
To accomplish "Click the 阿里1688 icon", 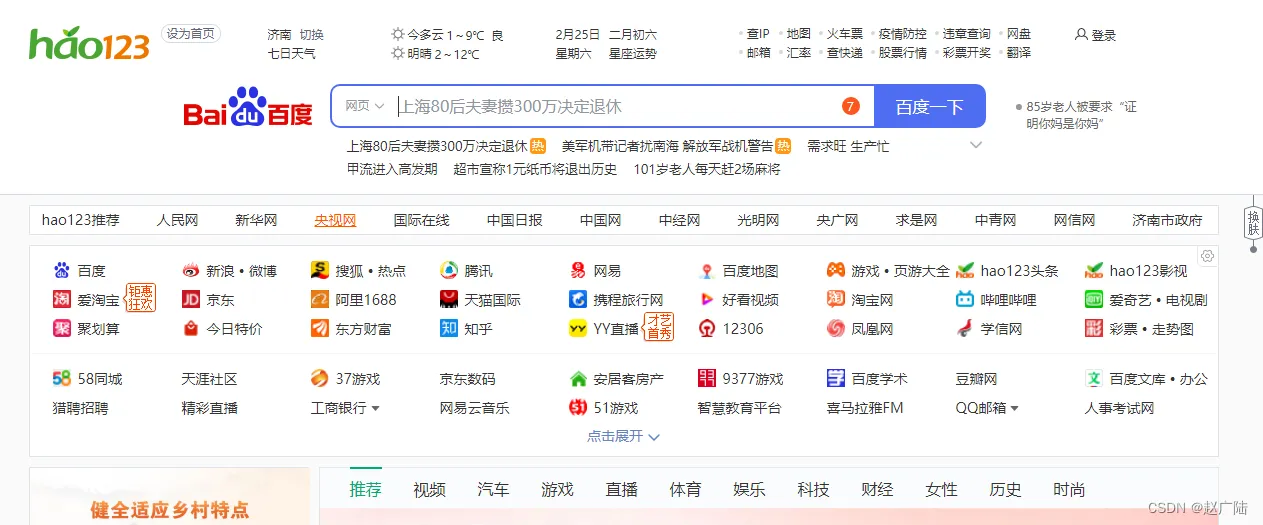I will click(320, 300).
